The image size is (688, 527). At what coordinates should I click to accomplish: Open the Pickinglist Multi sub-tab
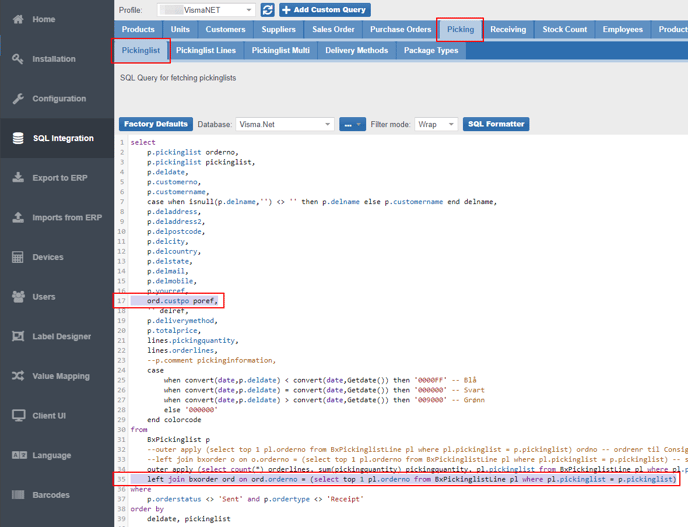click(280, 50)
